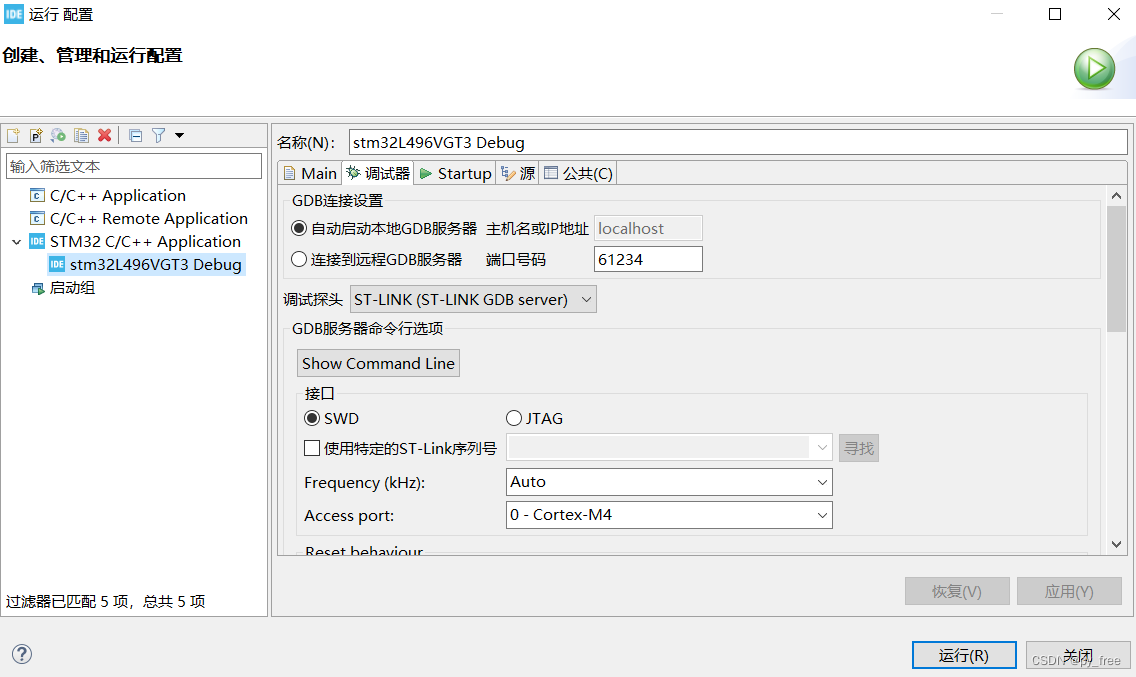
Task: Open the filter launch configurations icon
Action: tap(159, 136)
